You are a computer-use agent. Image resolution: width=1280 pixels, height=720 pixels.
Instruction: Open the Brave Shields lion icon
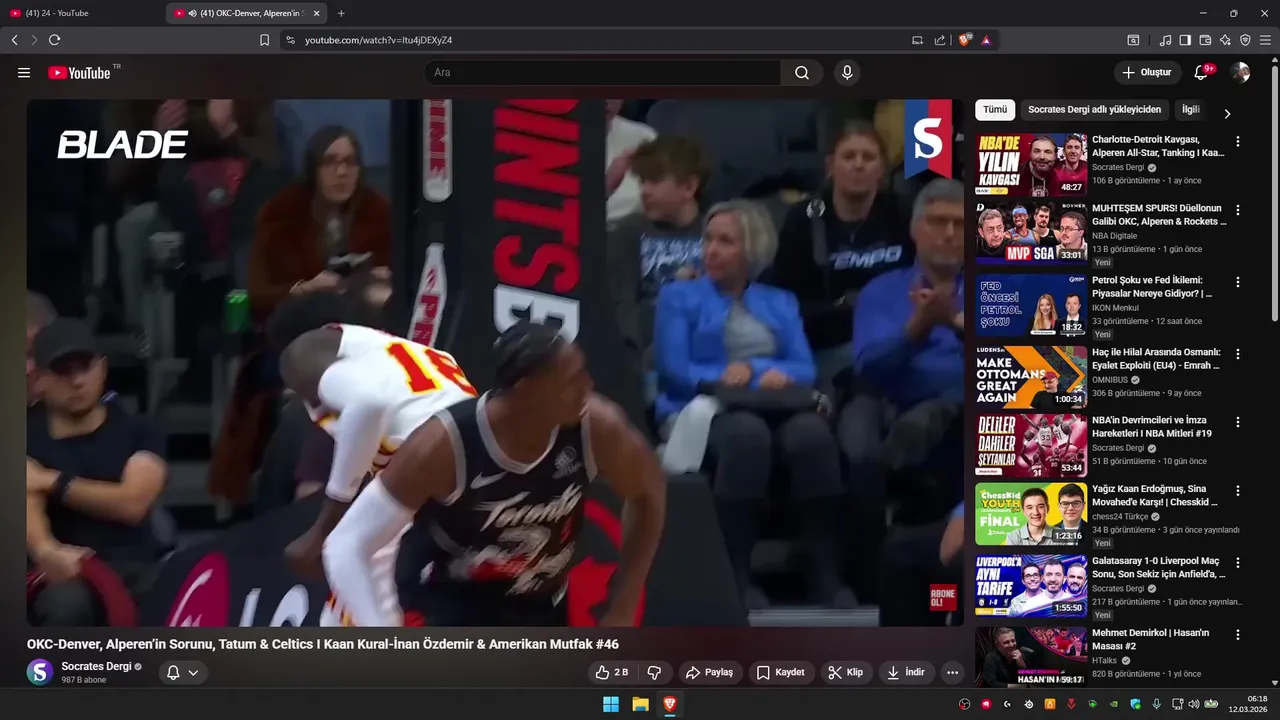(965, 40)
